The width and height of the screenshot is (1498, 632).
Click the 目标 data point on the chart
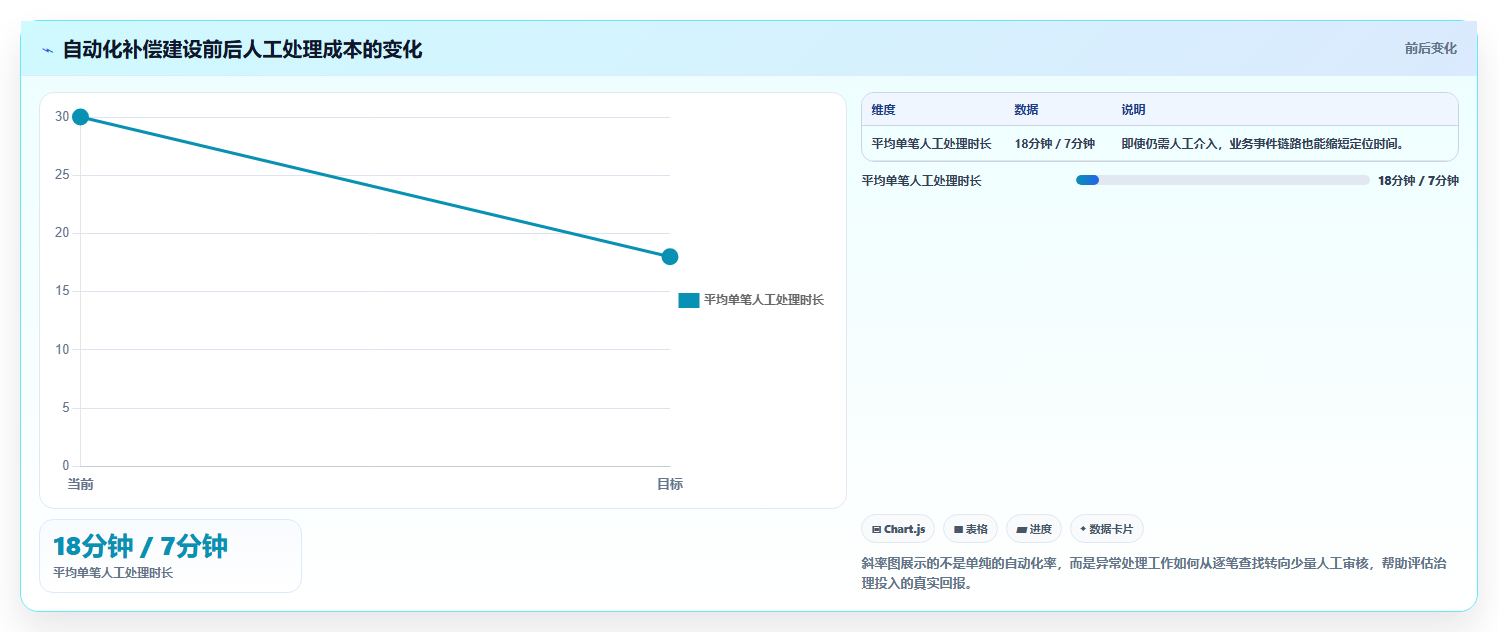click(670, 257)
